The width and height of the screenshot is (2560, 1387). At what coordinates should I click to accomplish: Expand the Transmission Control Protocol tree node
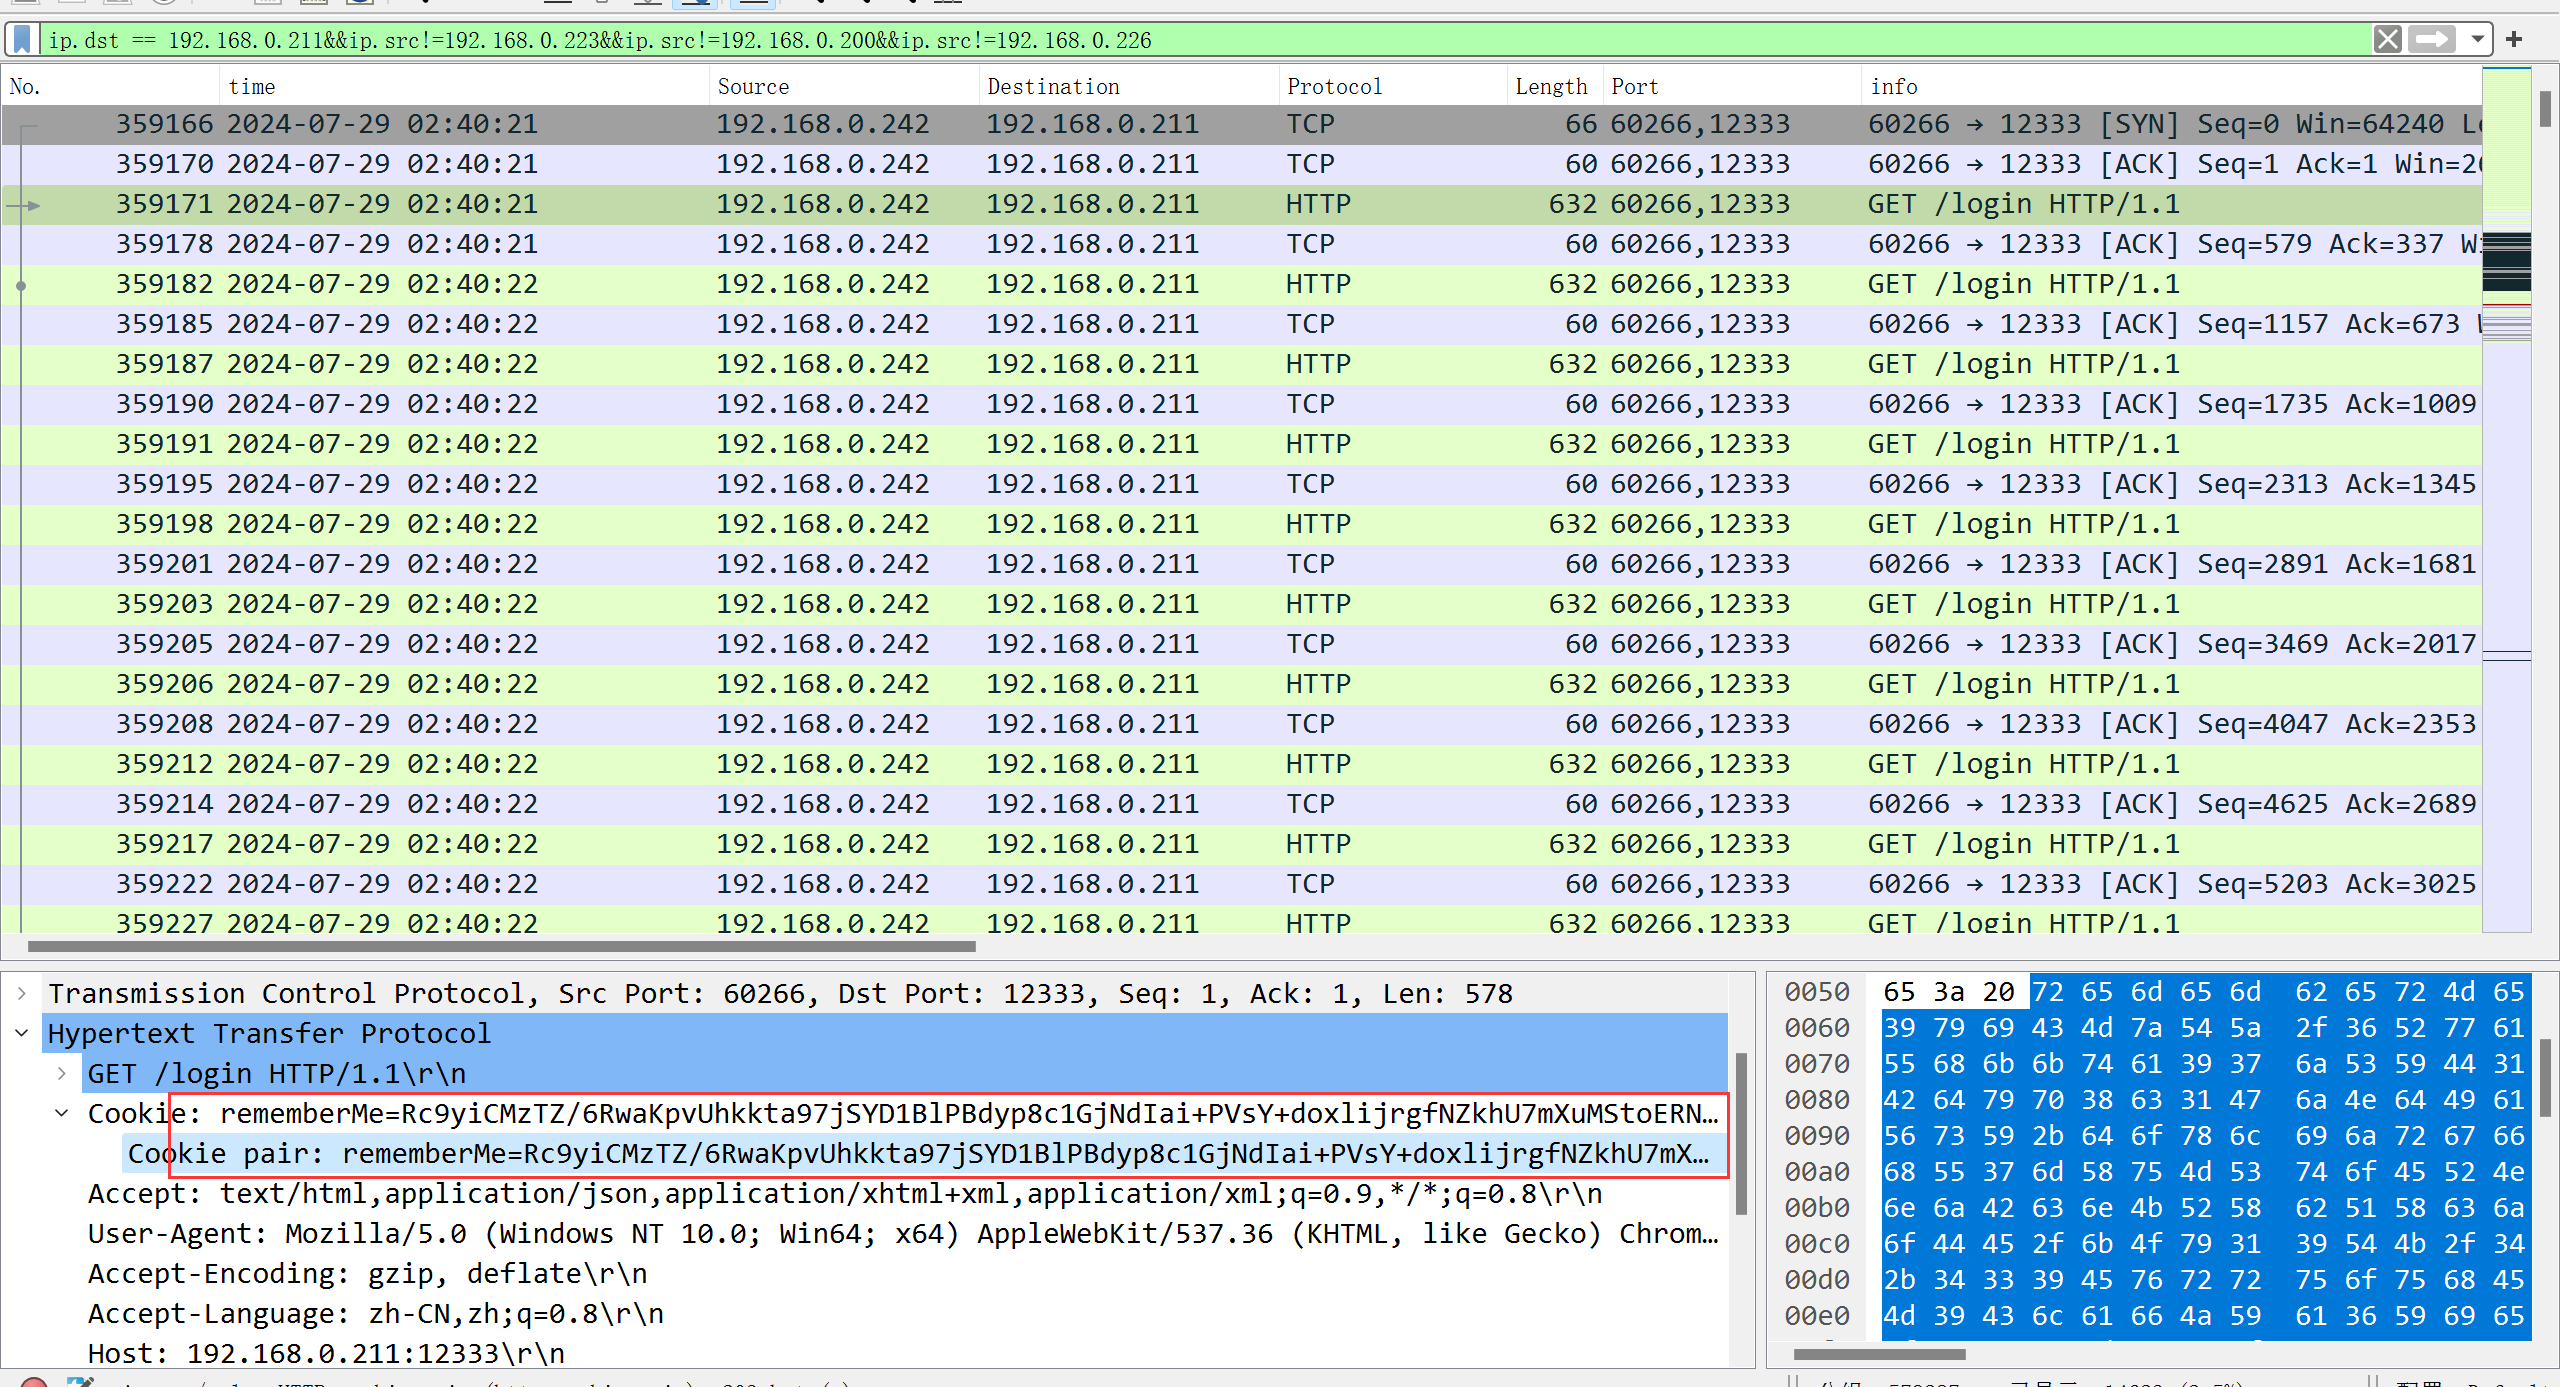pyautogui.click(x=22, y=994)
